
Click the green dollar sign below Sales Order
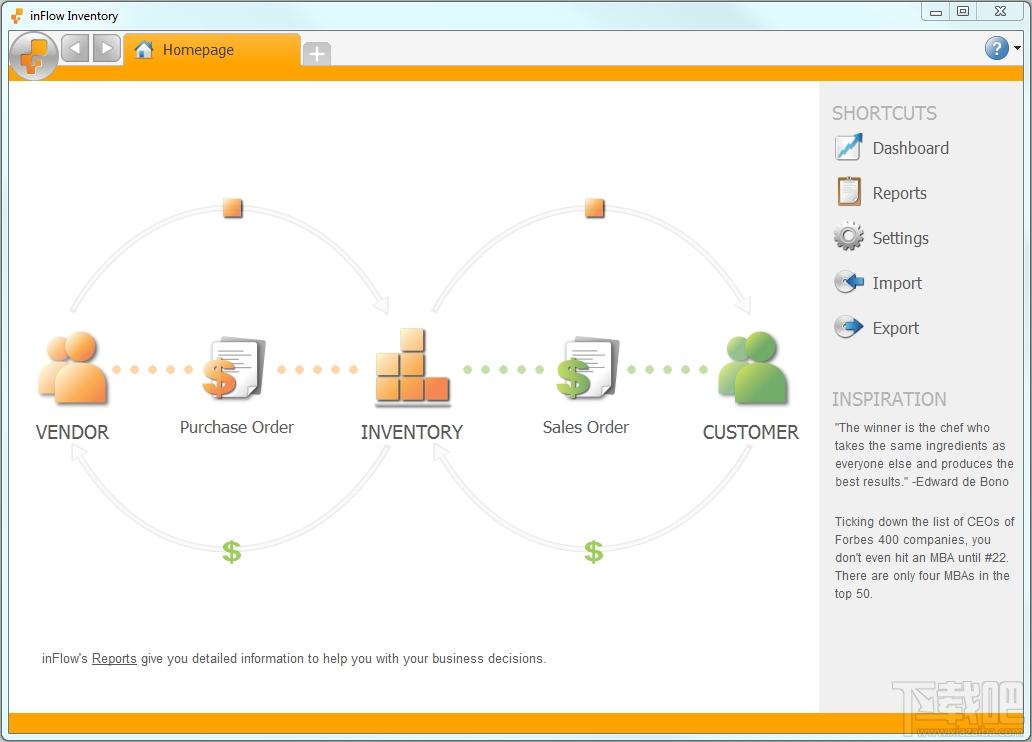(x=594, y=551)
